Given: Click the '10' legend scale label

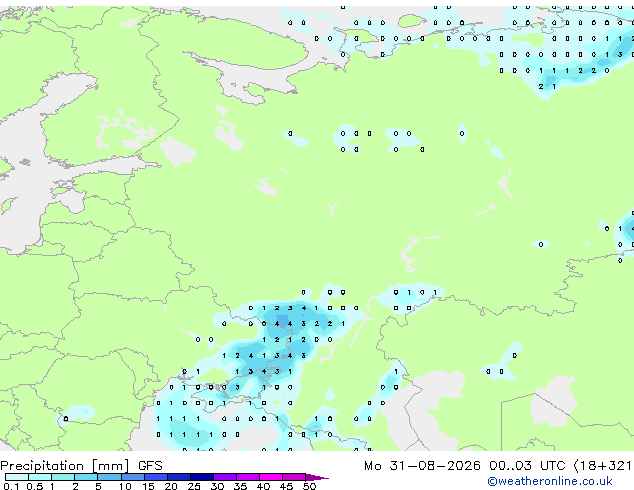Looking at the screenshot, I should pos(125,486).
